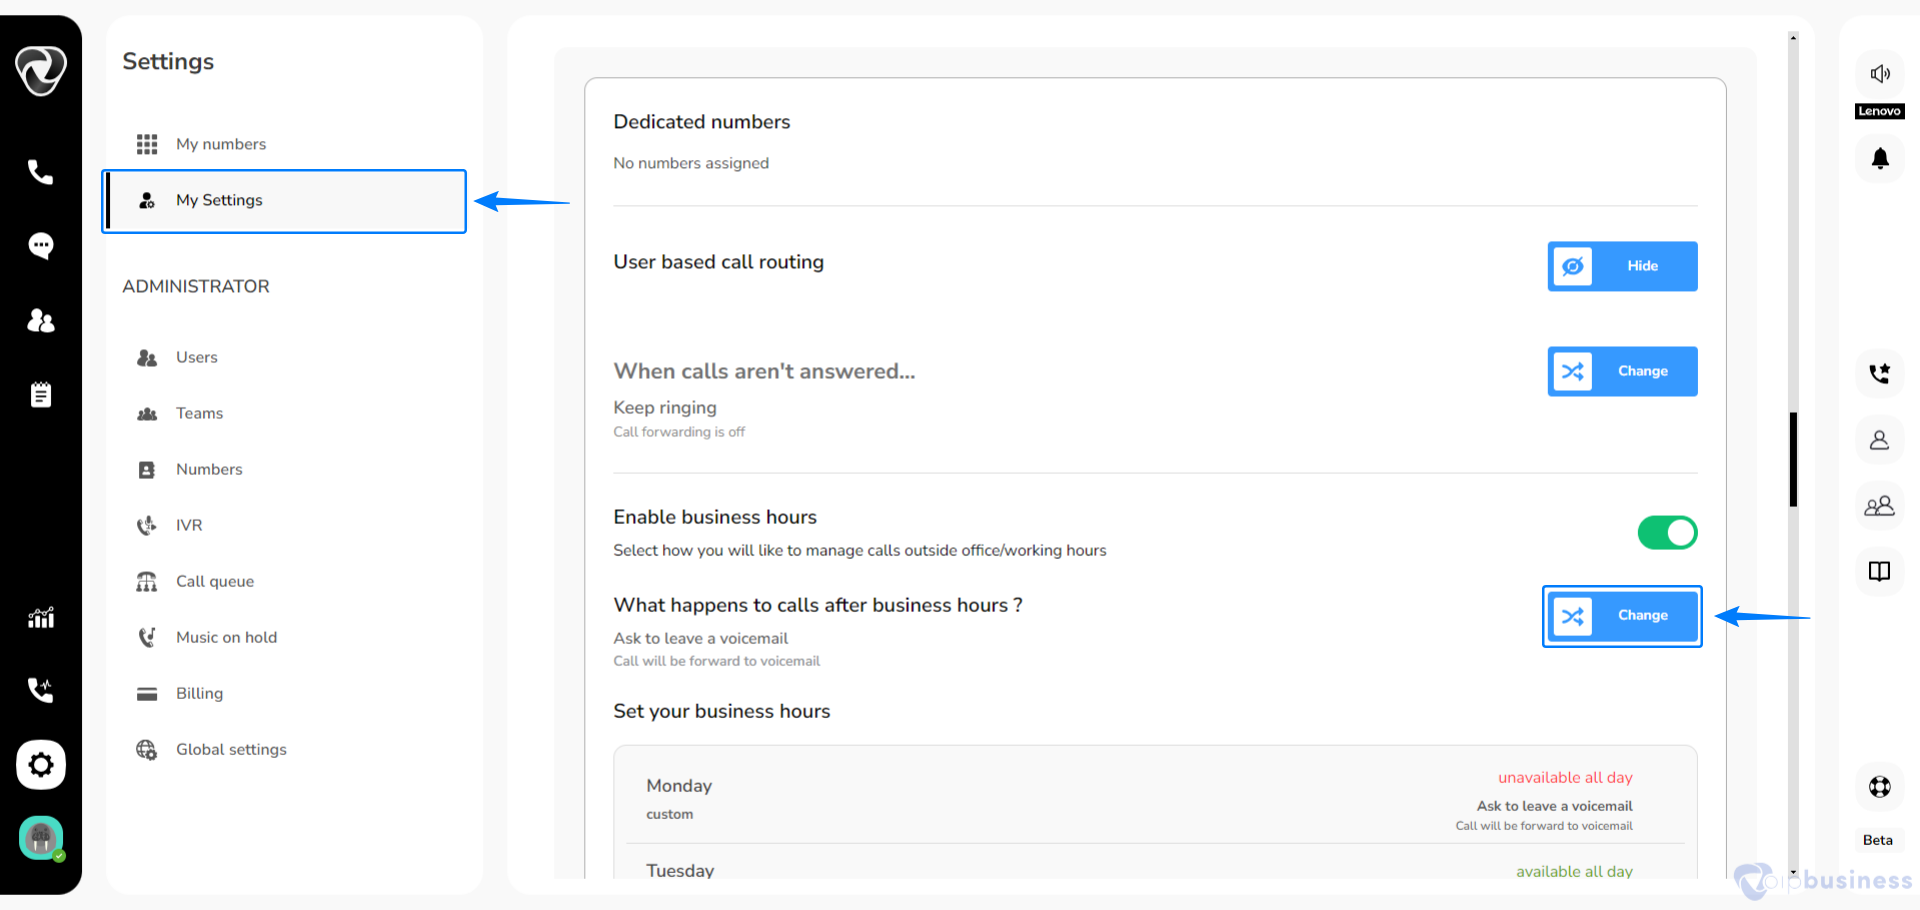This screenshot has width=1920, height=910.
Task: Select My Settings menu item
Action: tap(285, 201)
